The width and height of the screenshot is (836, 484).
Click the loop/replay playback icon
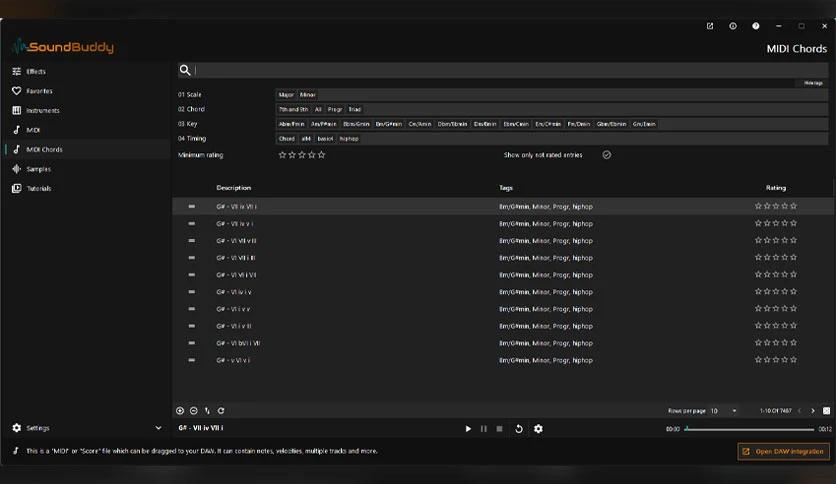pyautogui.click(x=518, y=429)
